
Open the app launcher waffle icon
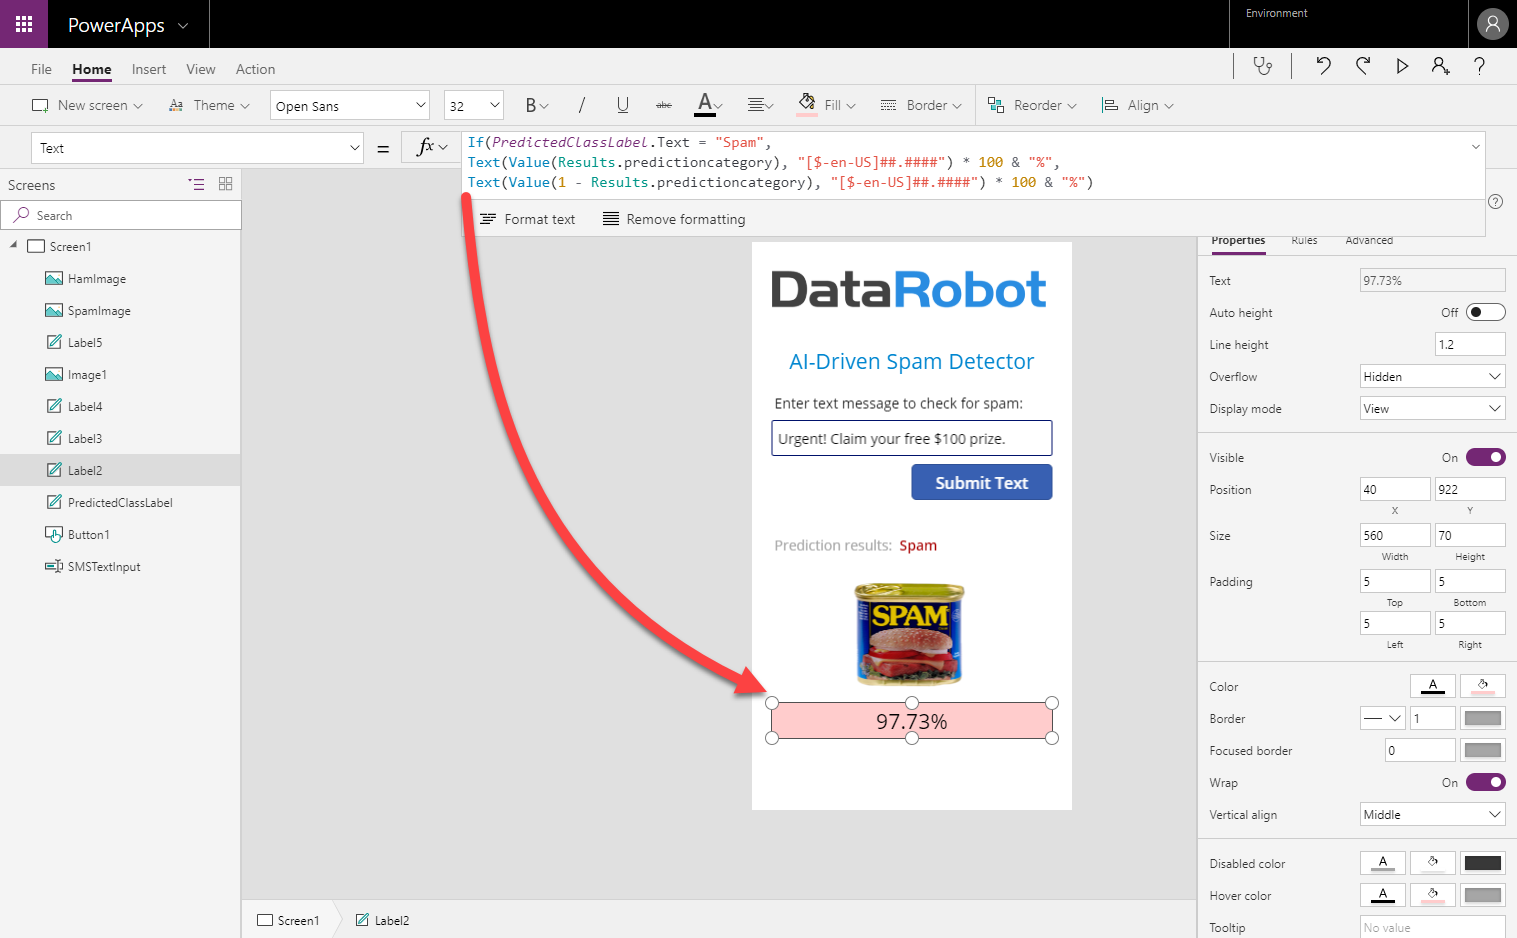pyautogui.click(x=24, y=24)
